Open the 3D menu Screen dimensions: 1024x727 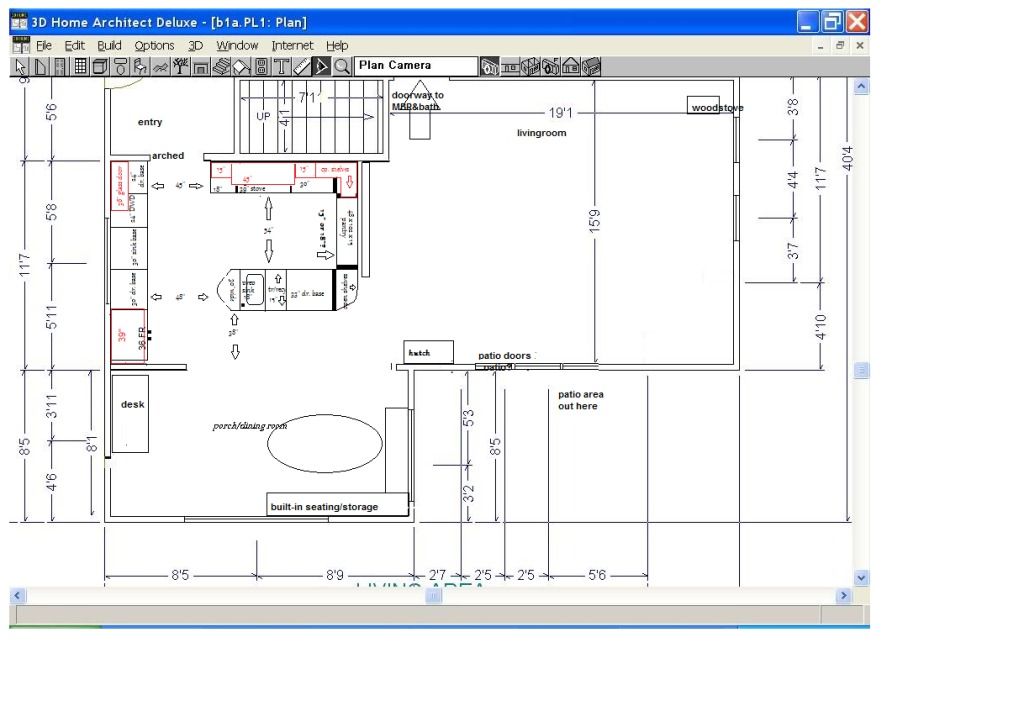pos(195,46)
